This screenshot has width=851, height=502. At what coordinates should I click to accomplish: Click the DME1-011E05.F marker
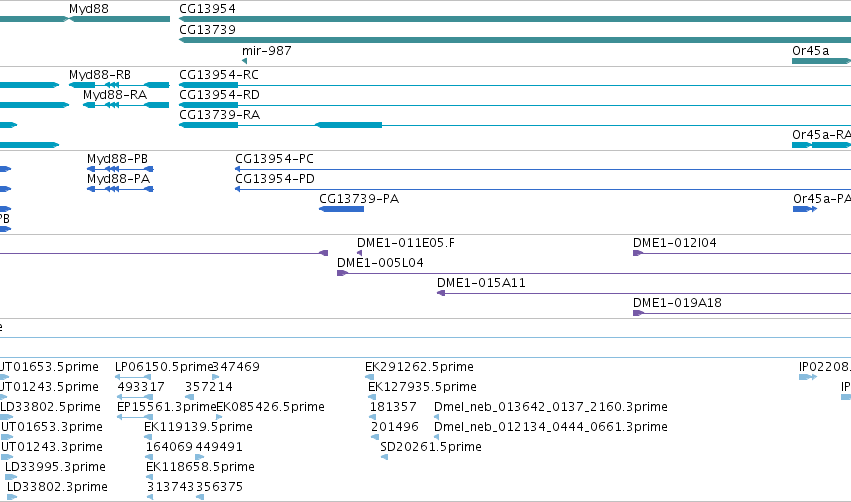coord(359,253)
